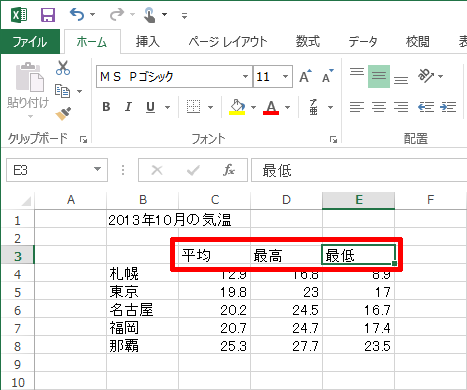Select cell with value 25.3
This screenshot has height=390, width=467.
pyautogui.click(x=215, y=346)
